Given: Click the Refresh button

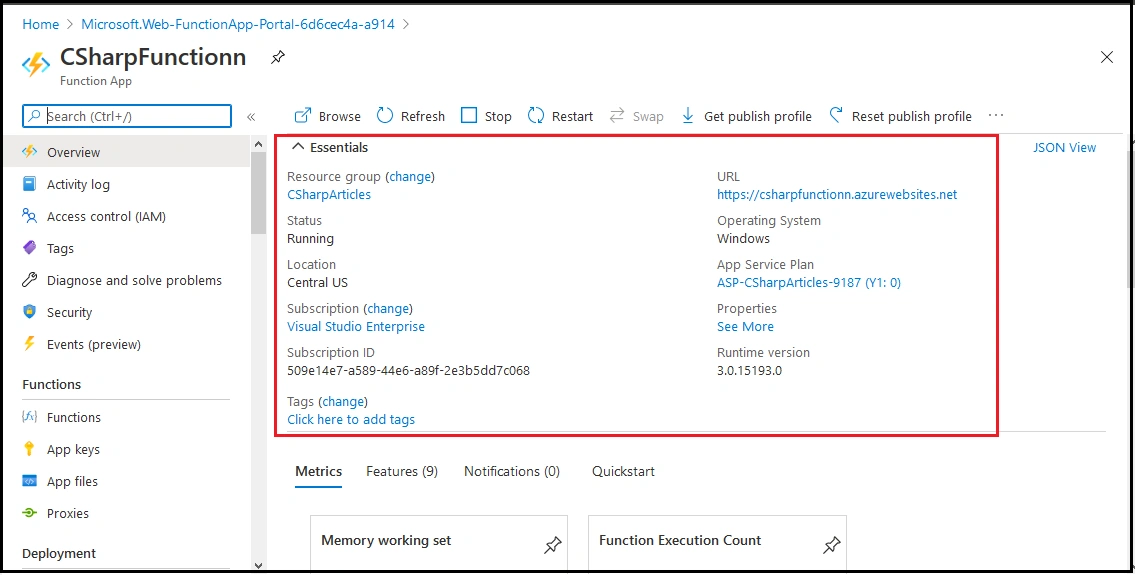Looking at the screenshot, I should (x=410, y=116).
